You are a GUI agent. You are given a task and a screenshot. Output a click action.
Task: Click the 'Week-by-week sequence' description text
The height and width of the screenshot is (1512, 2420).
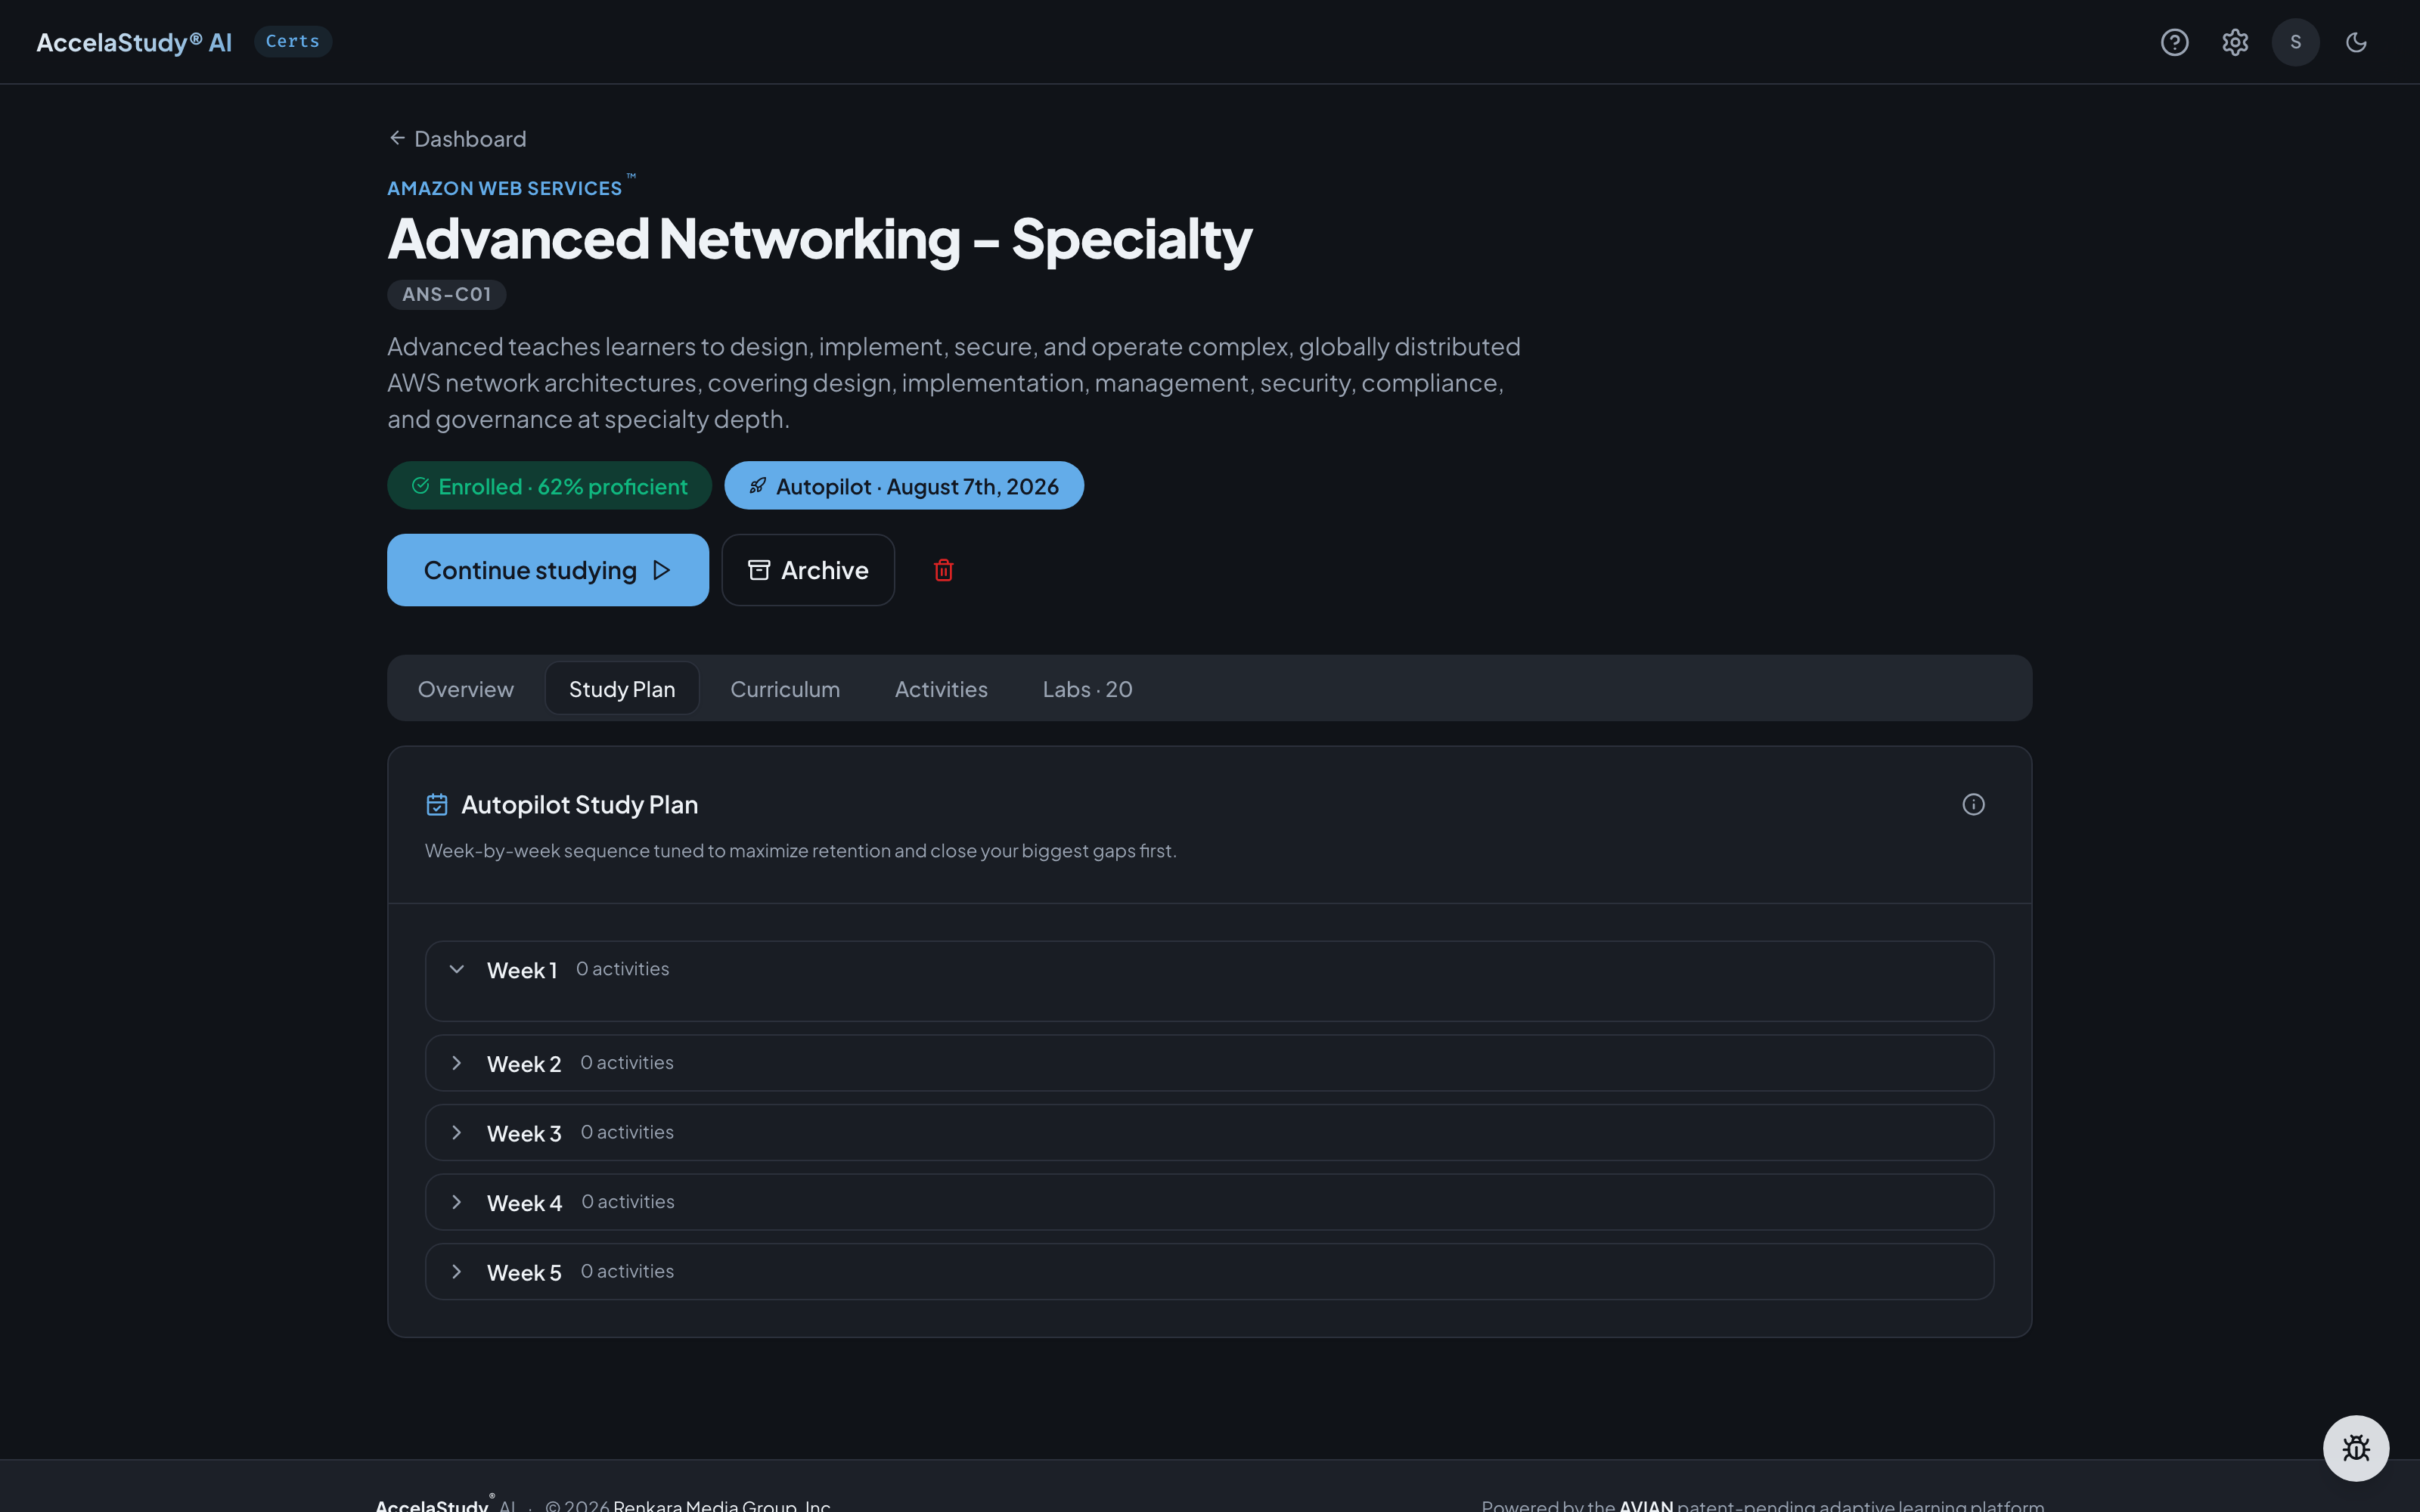801,850
